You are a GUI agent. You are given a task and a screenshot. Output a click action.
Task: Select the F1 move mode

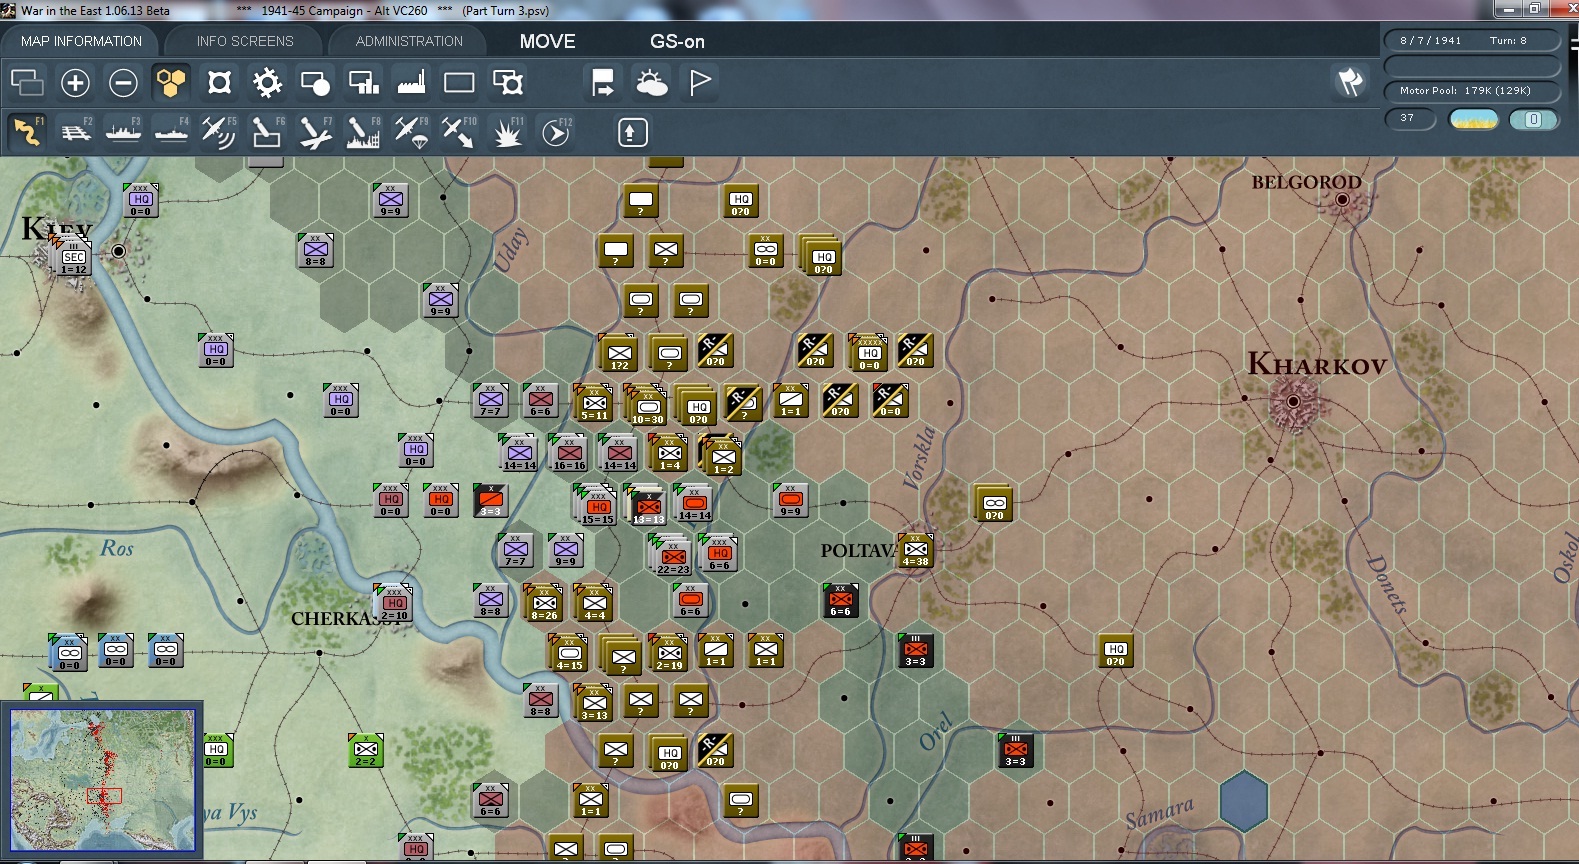click(27, 132)
